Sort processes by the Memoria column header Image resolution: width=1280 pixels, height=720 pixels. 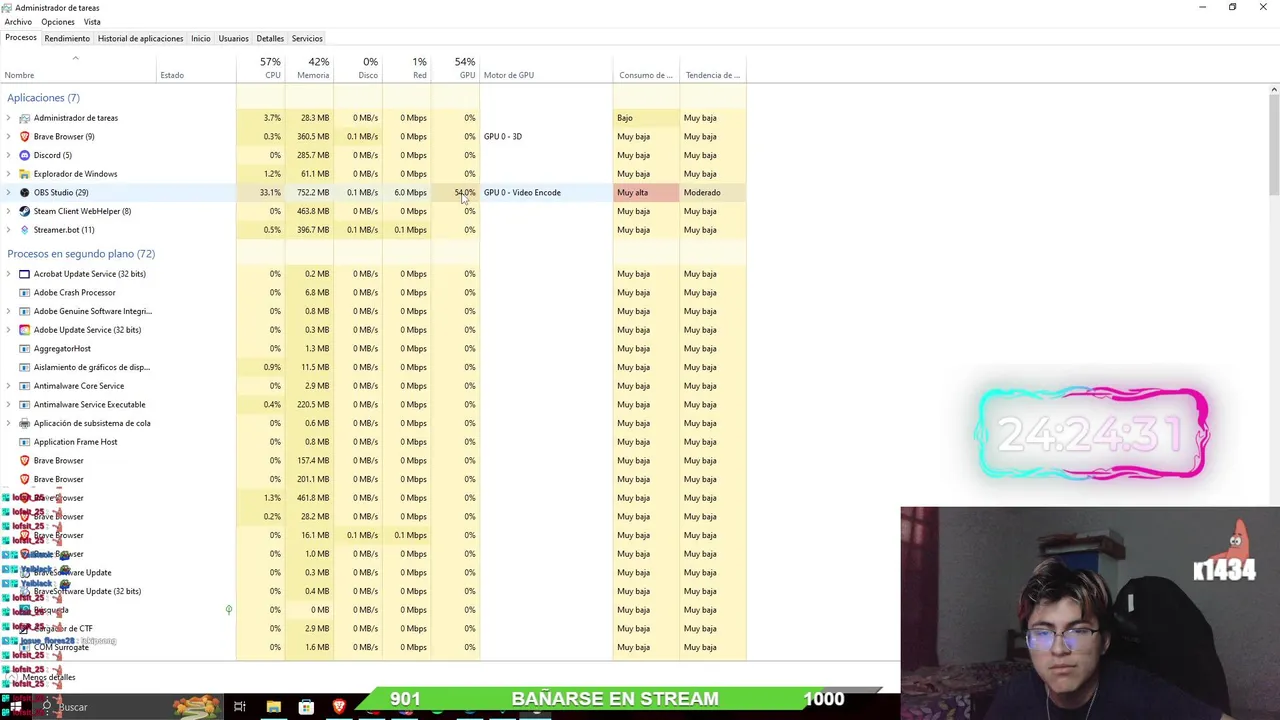[309, 68]
